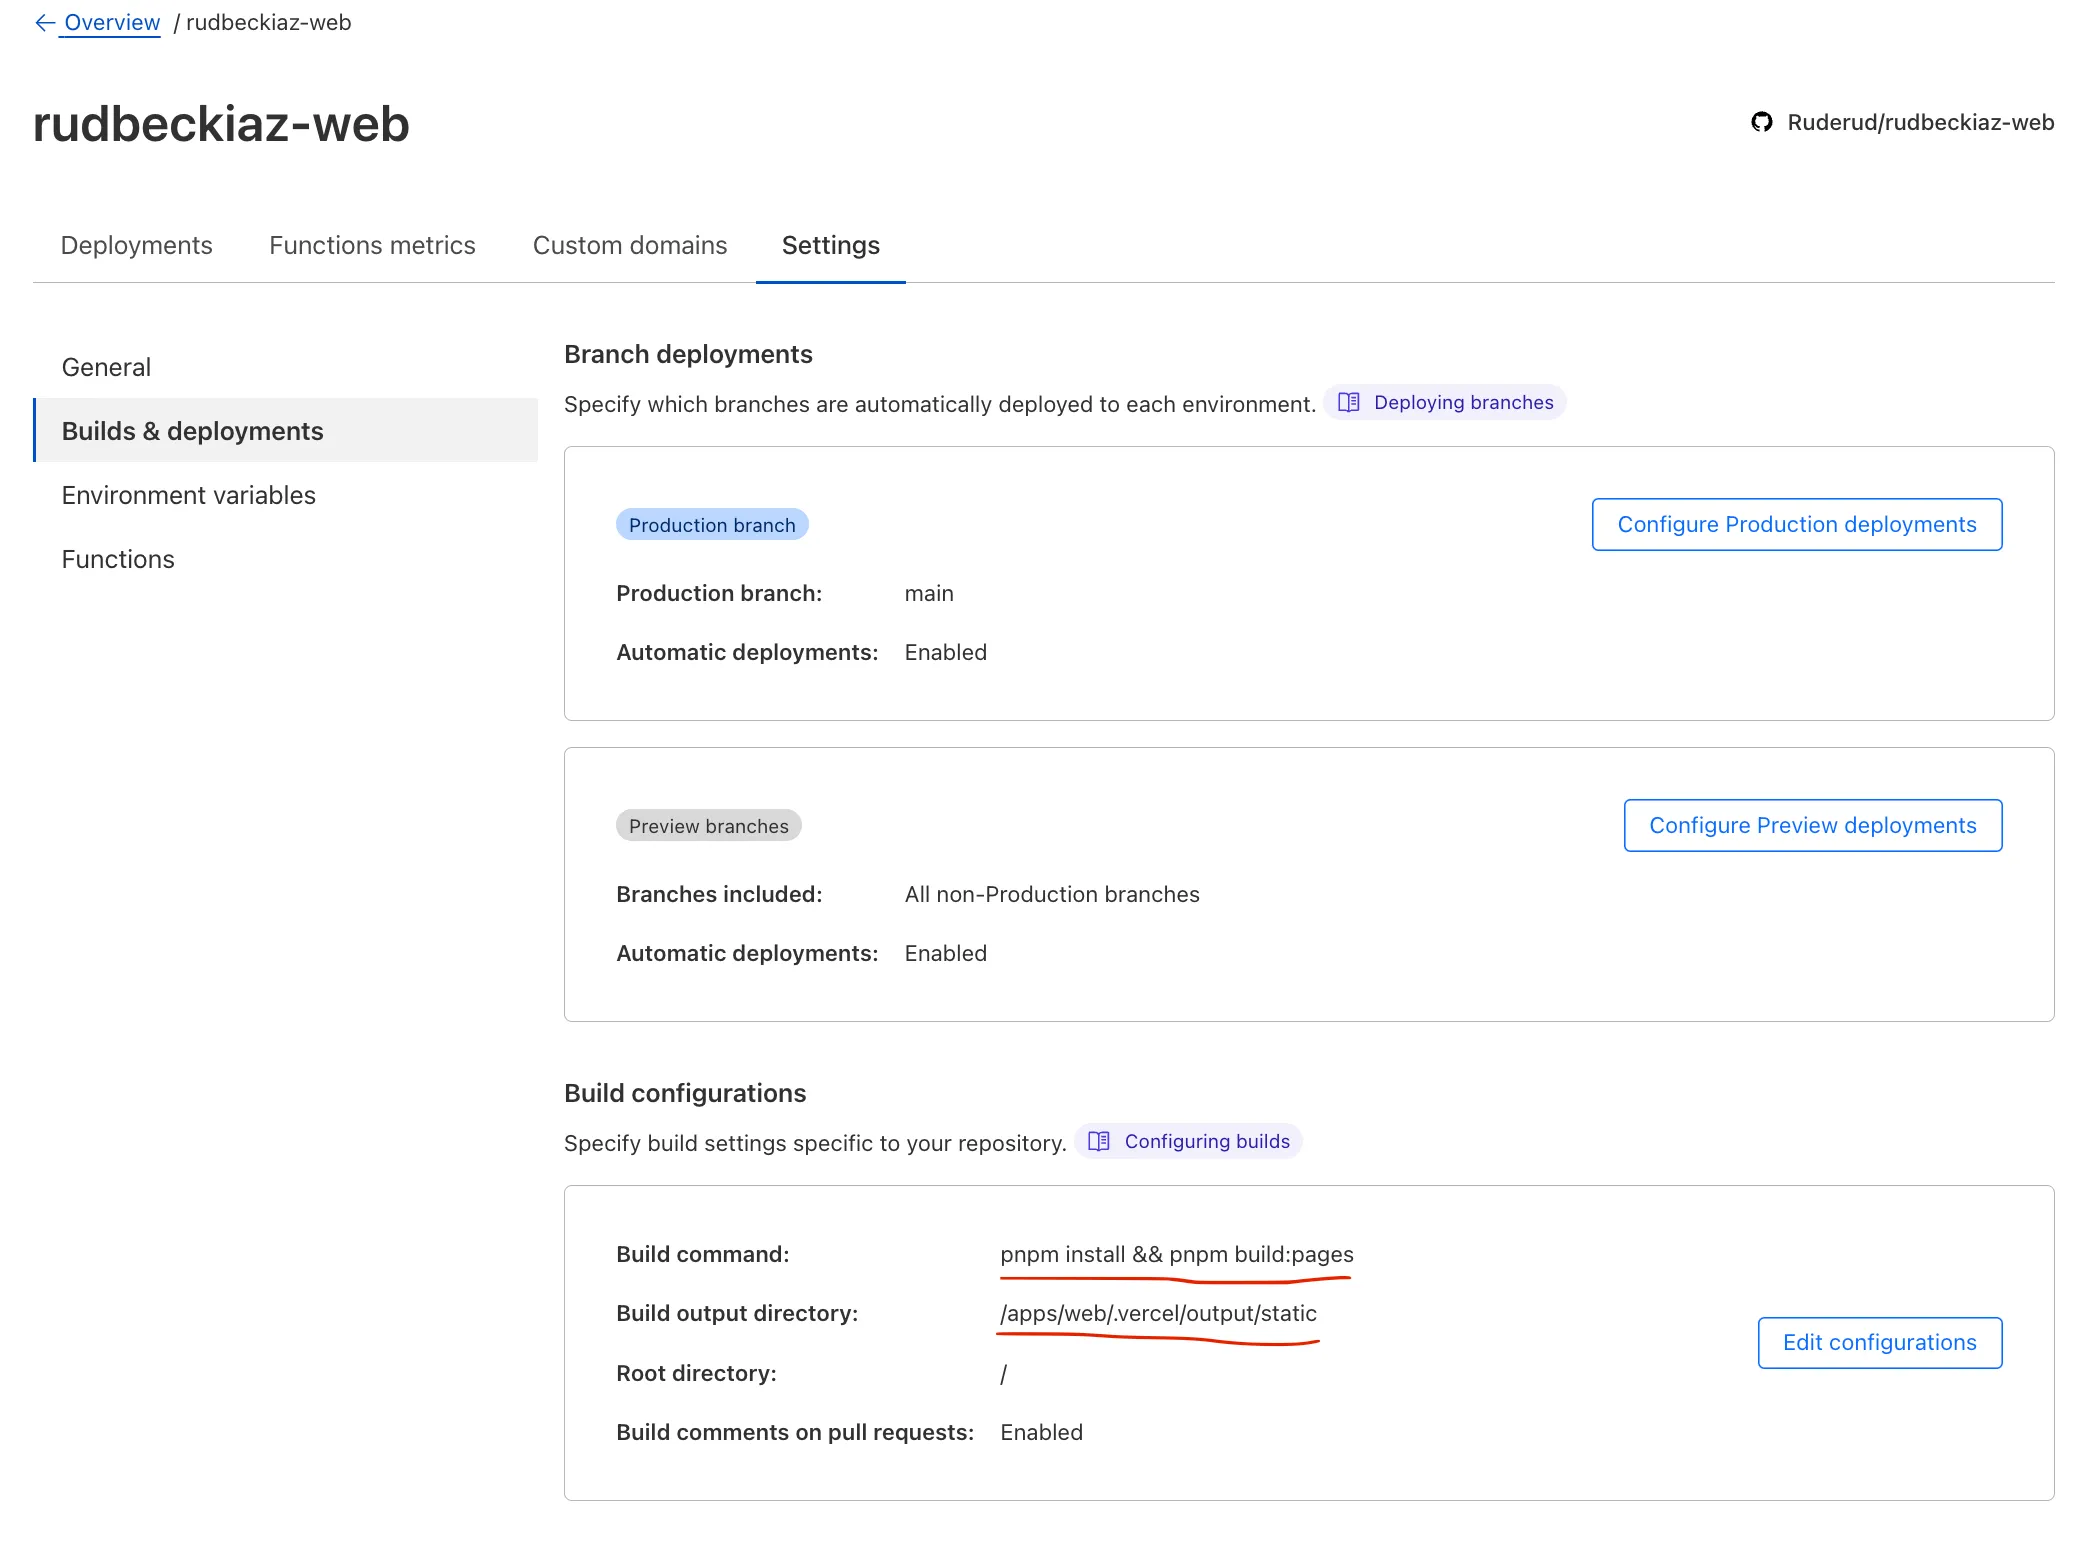Go back to the Overview page
The image size is (2078, 1546).
[x=111, y=22]
